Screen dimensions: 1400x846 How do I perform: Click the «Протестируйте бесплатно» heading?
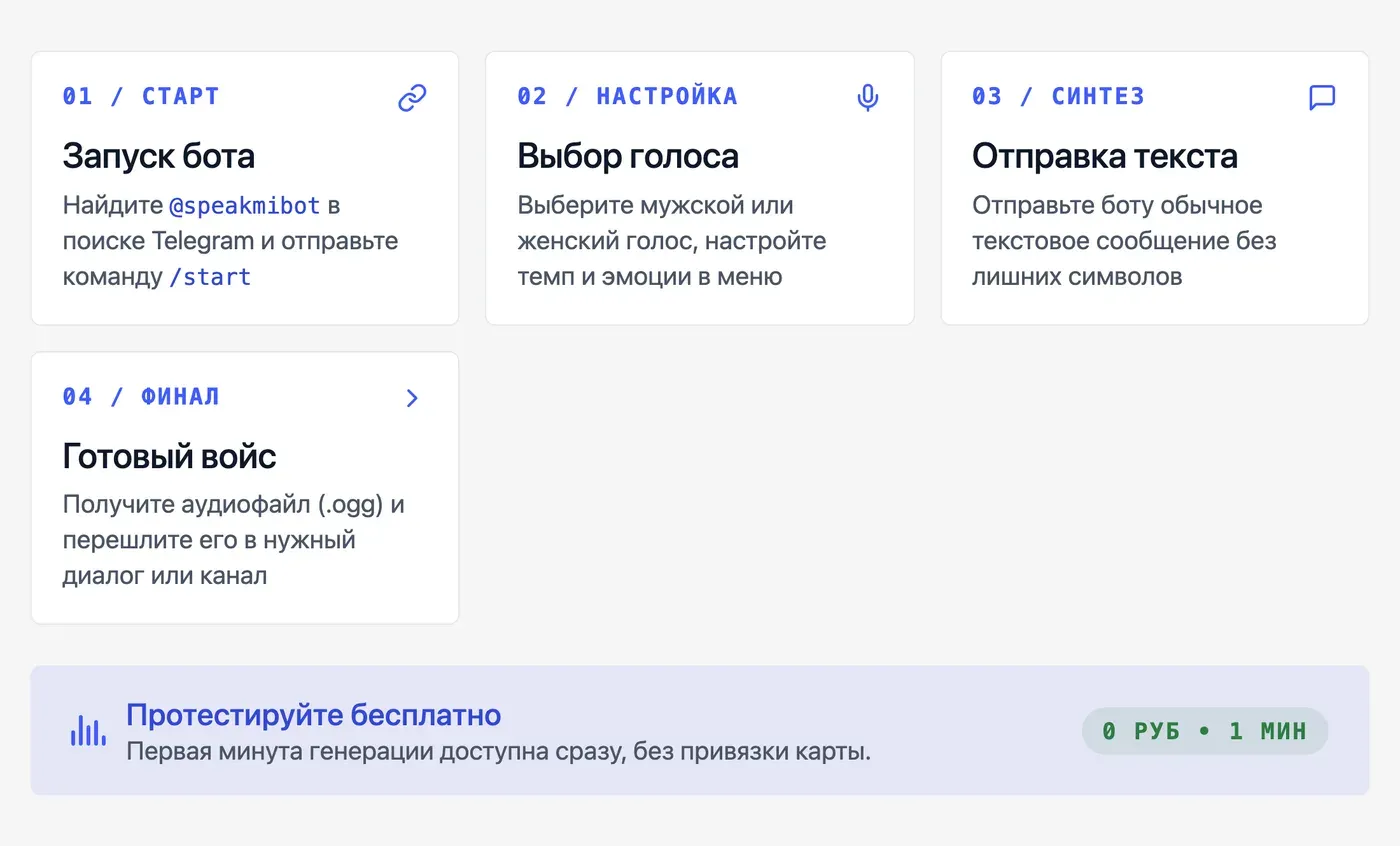pyautogui.click(x=313, y=715)
